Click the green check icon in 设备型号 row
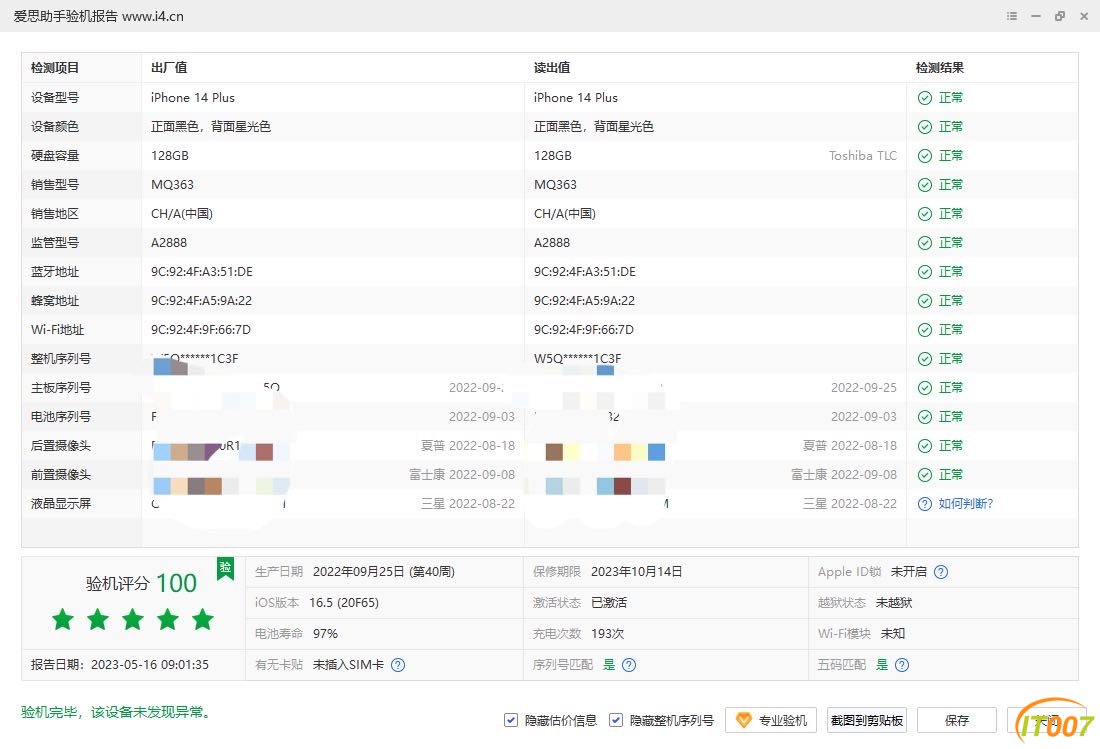Screen dimensions: 1100x749 point(925,98)
